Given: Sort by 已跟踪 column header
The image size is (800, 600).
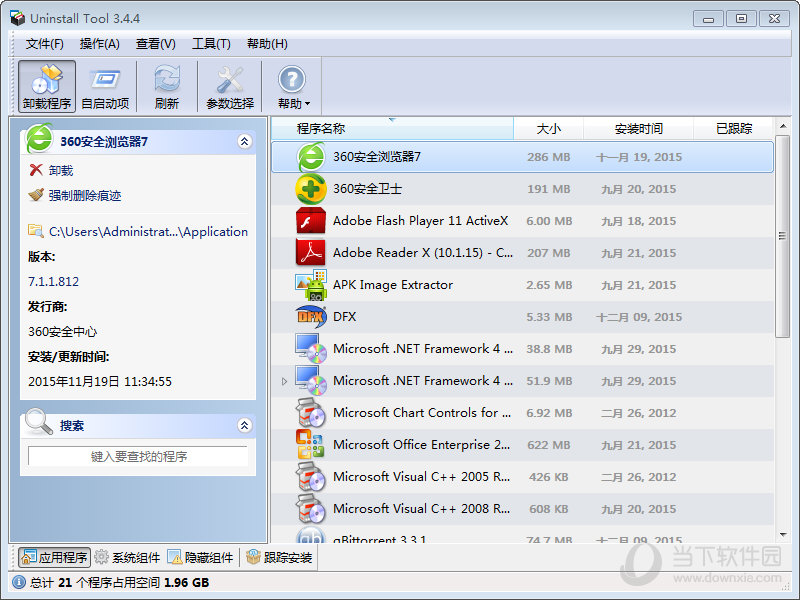Looking at the screenshot, I should pos(734,128).
